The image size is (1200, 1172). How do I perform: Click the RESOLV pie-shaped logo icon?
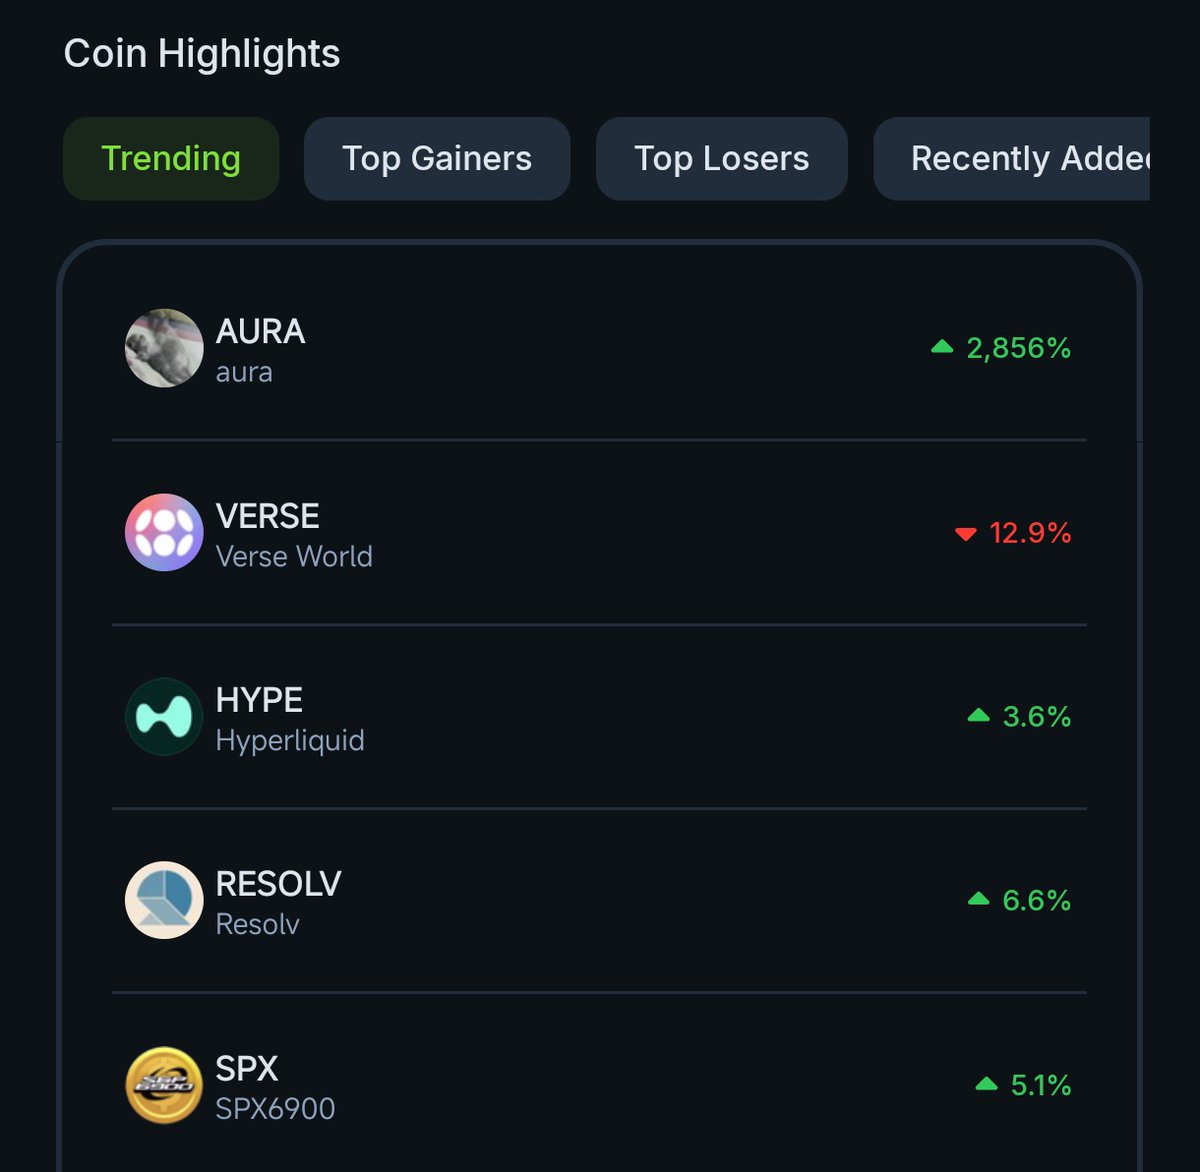click(x=164, y=900)
